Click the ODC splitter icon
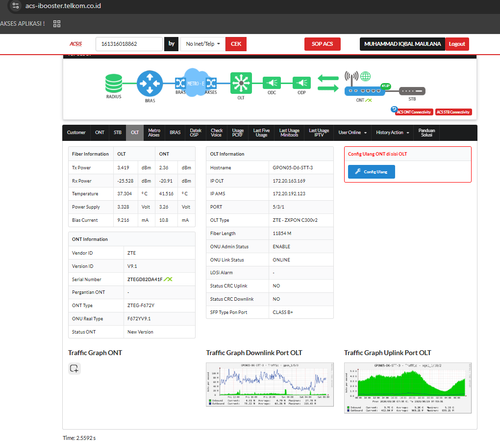Viewport: 500px width, 447px height. coord(272,83)
